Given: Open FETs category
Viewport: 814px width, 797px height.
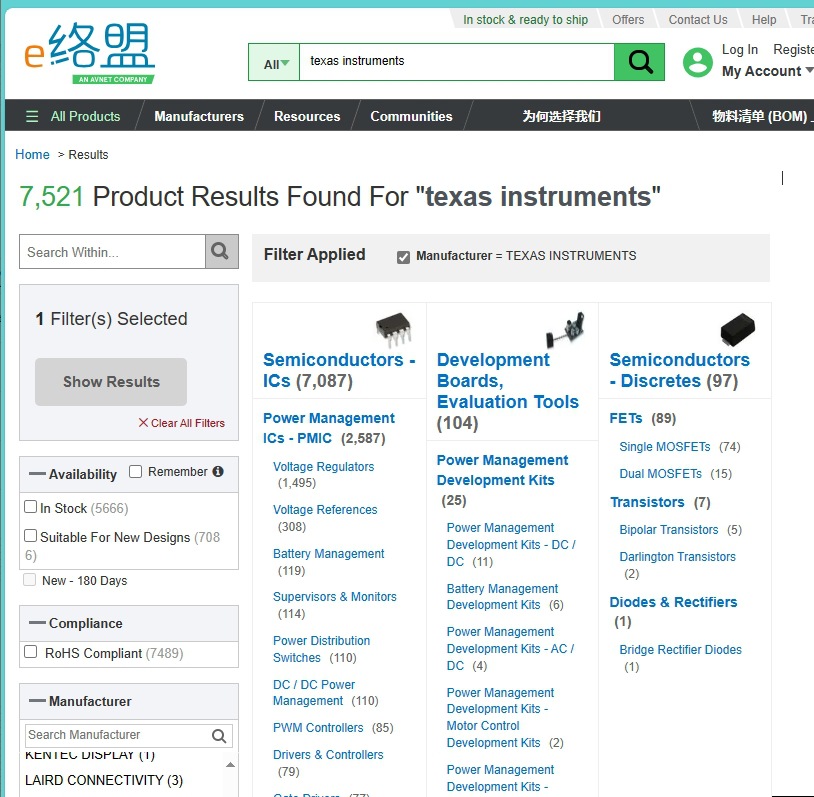Looking at the screenshot, I should [626, 418].
